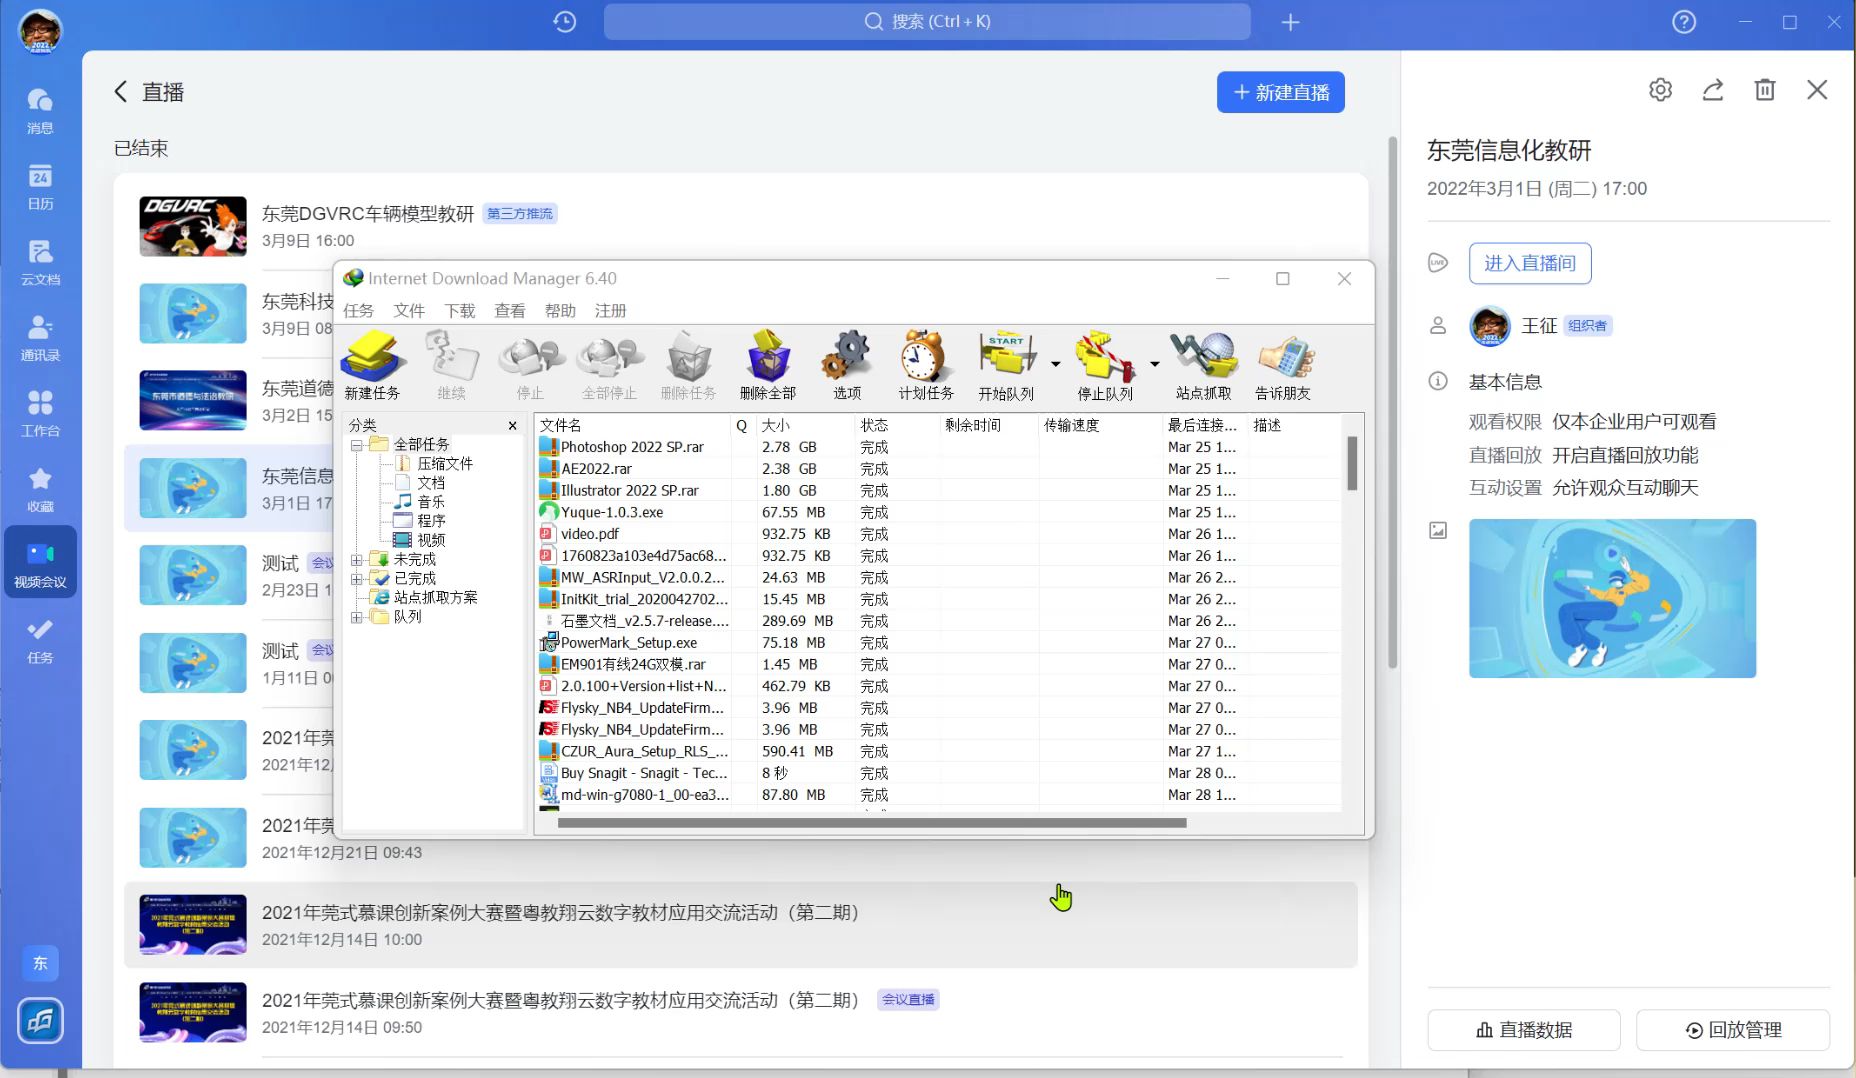1856x1078 pixels.
Task: Click the IDM file list vertical scrollbar
Action: (x=1352, y=463)
